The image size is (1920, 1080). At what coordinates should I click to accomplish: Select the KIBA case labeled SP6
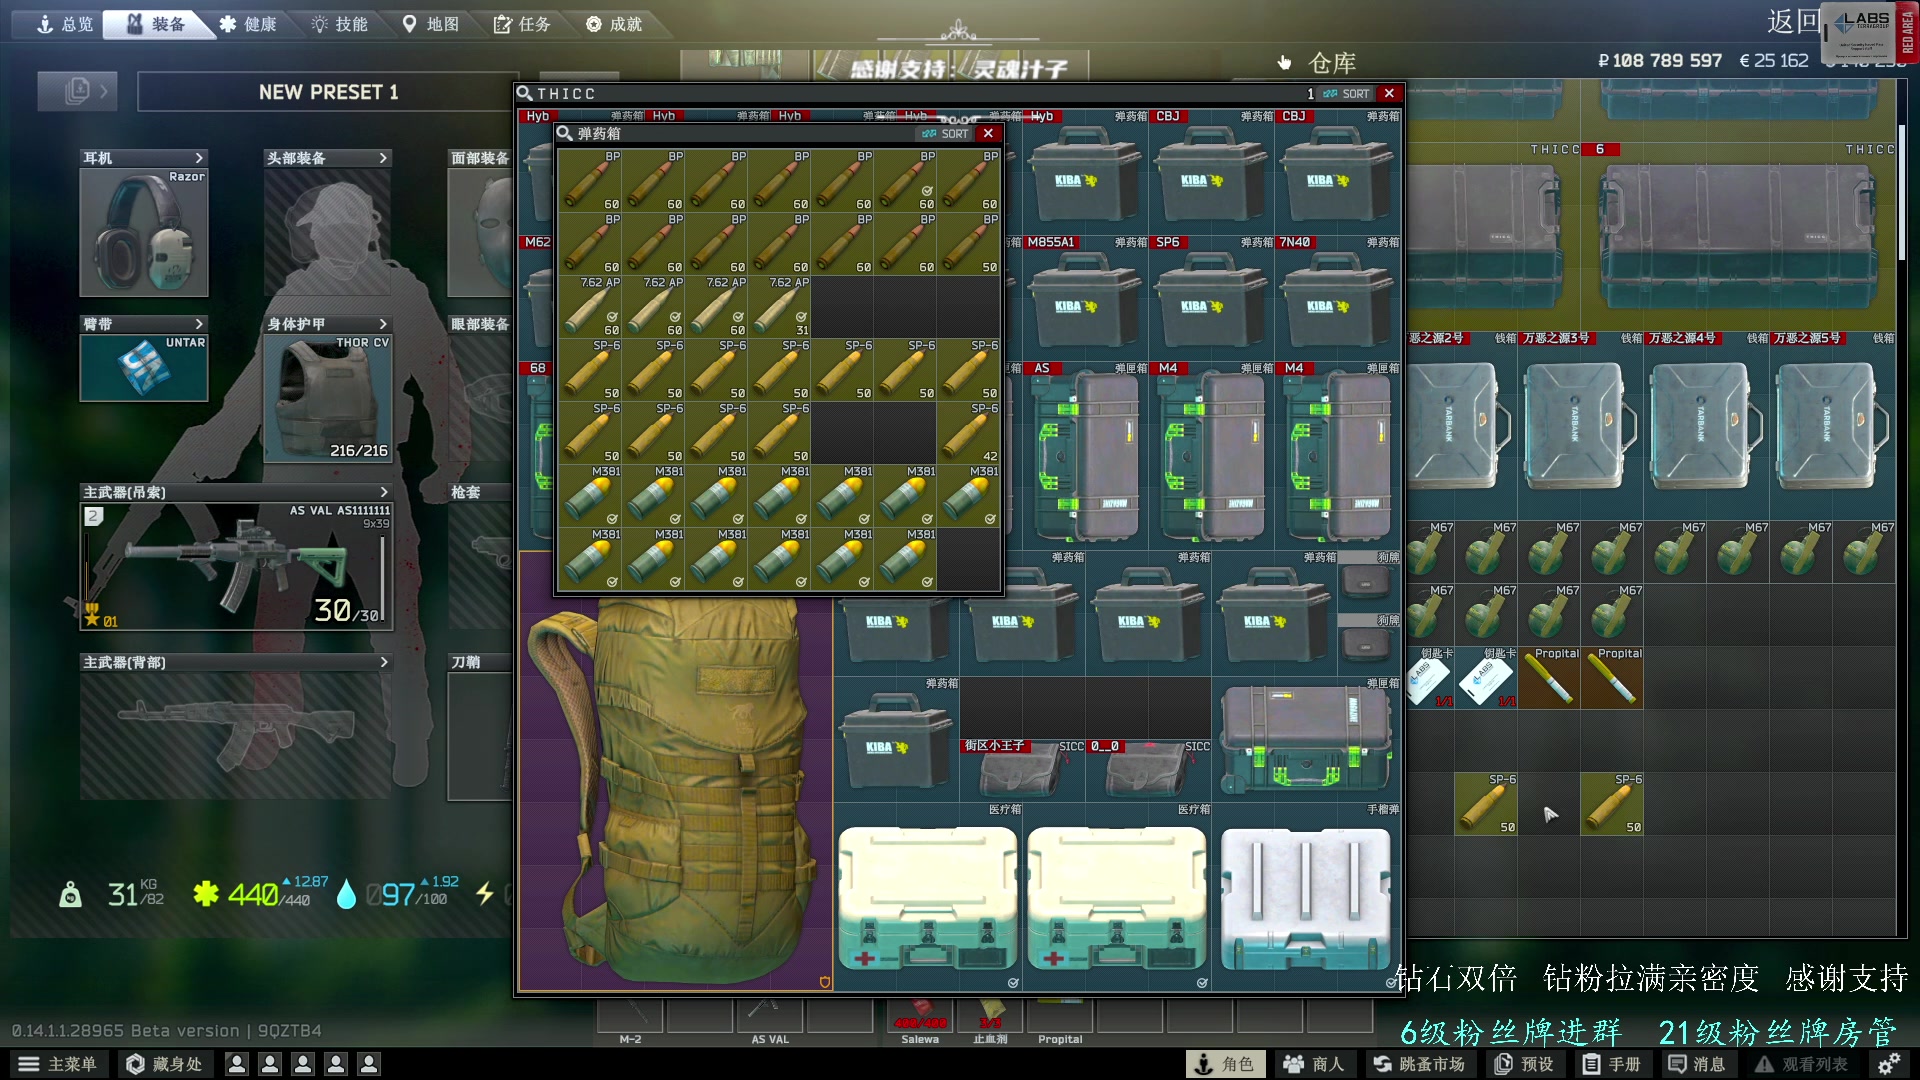pyautogui.click(x=1212, y=298)
